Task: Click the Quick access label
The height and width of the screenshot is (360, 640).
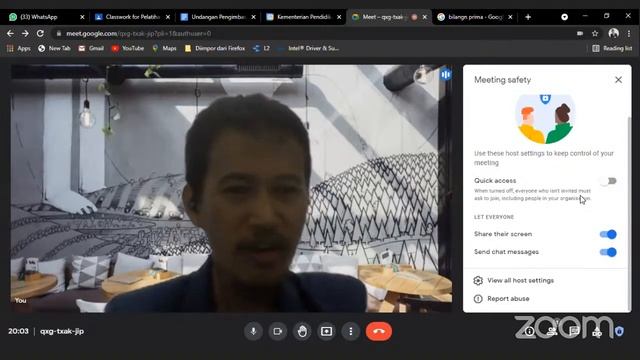Action: (x=495, y=180)
